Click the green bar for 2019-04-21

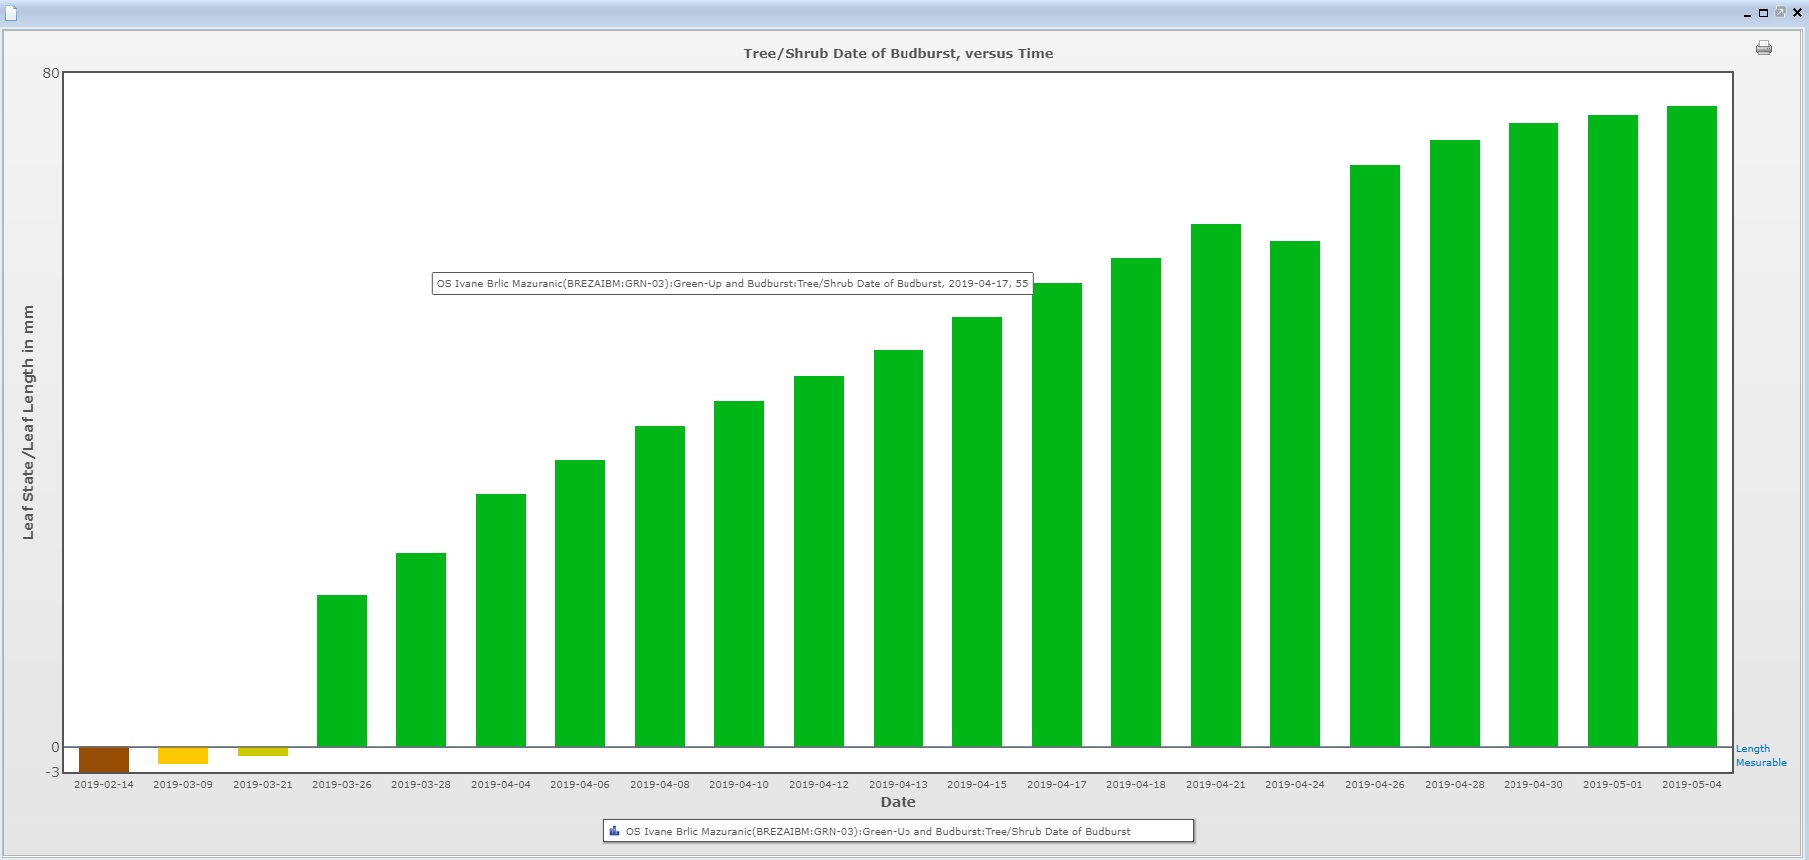(1216, 485)
